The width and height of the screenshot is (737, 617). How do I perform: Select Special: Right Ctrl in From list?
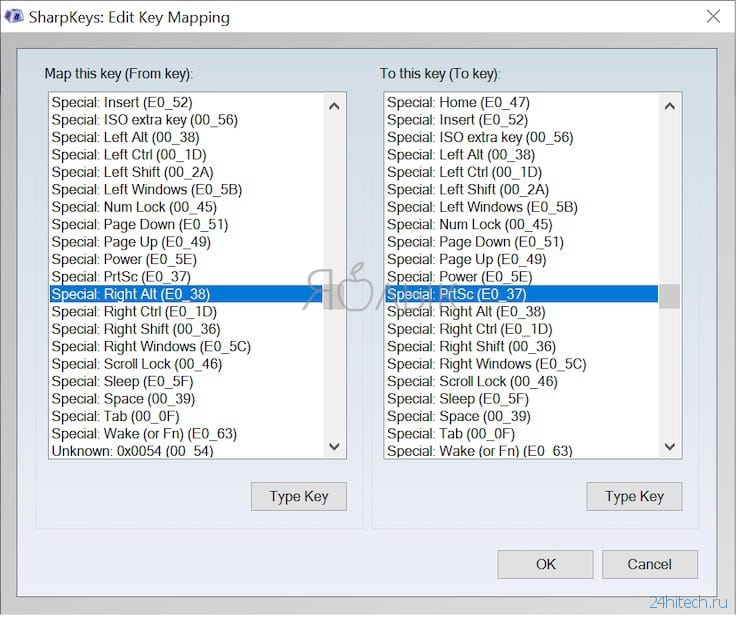[x=186, y=312]
